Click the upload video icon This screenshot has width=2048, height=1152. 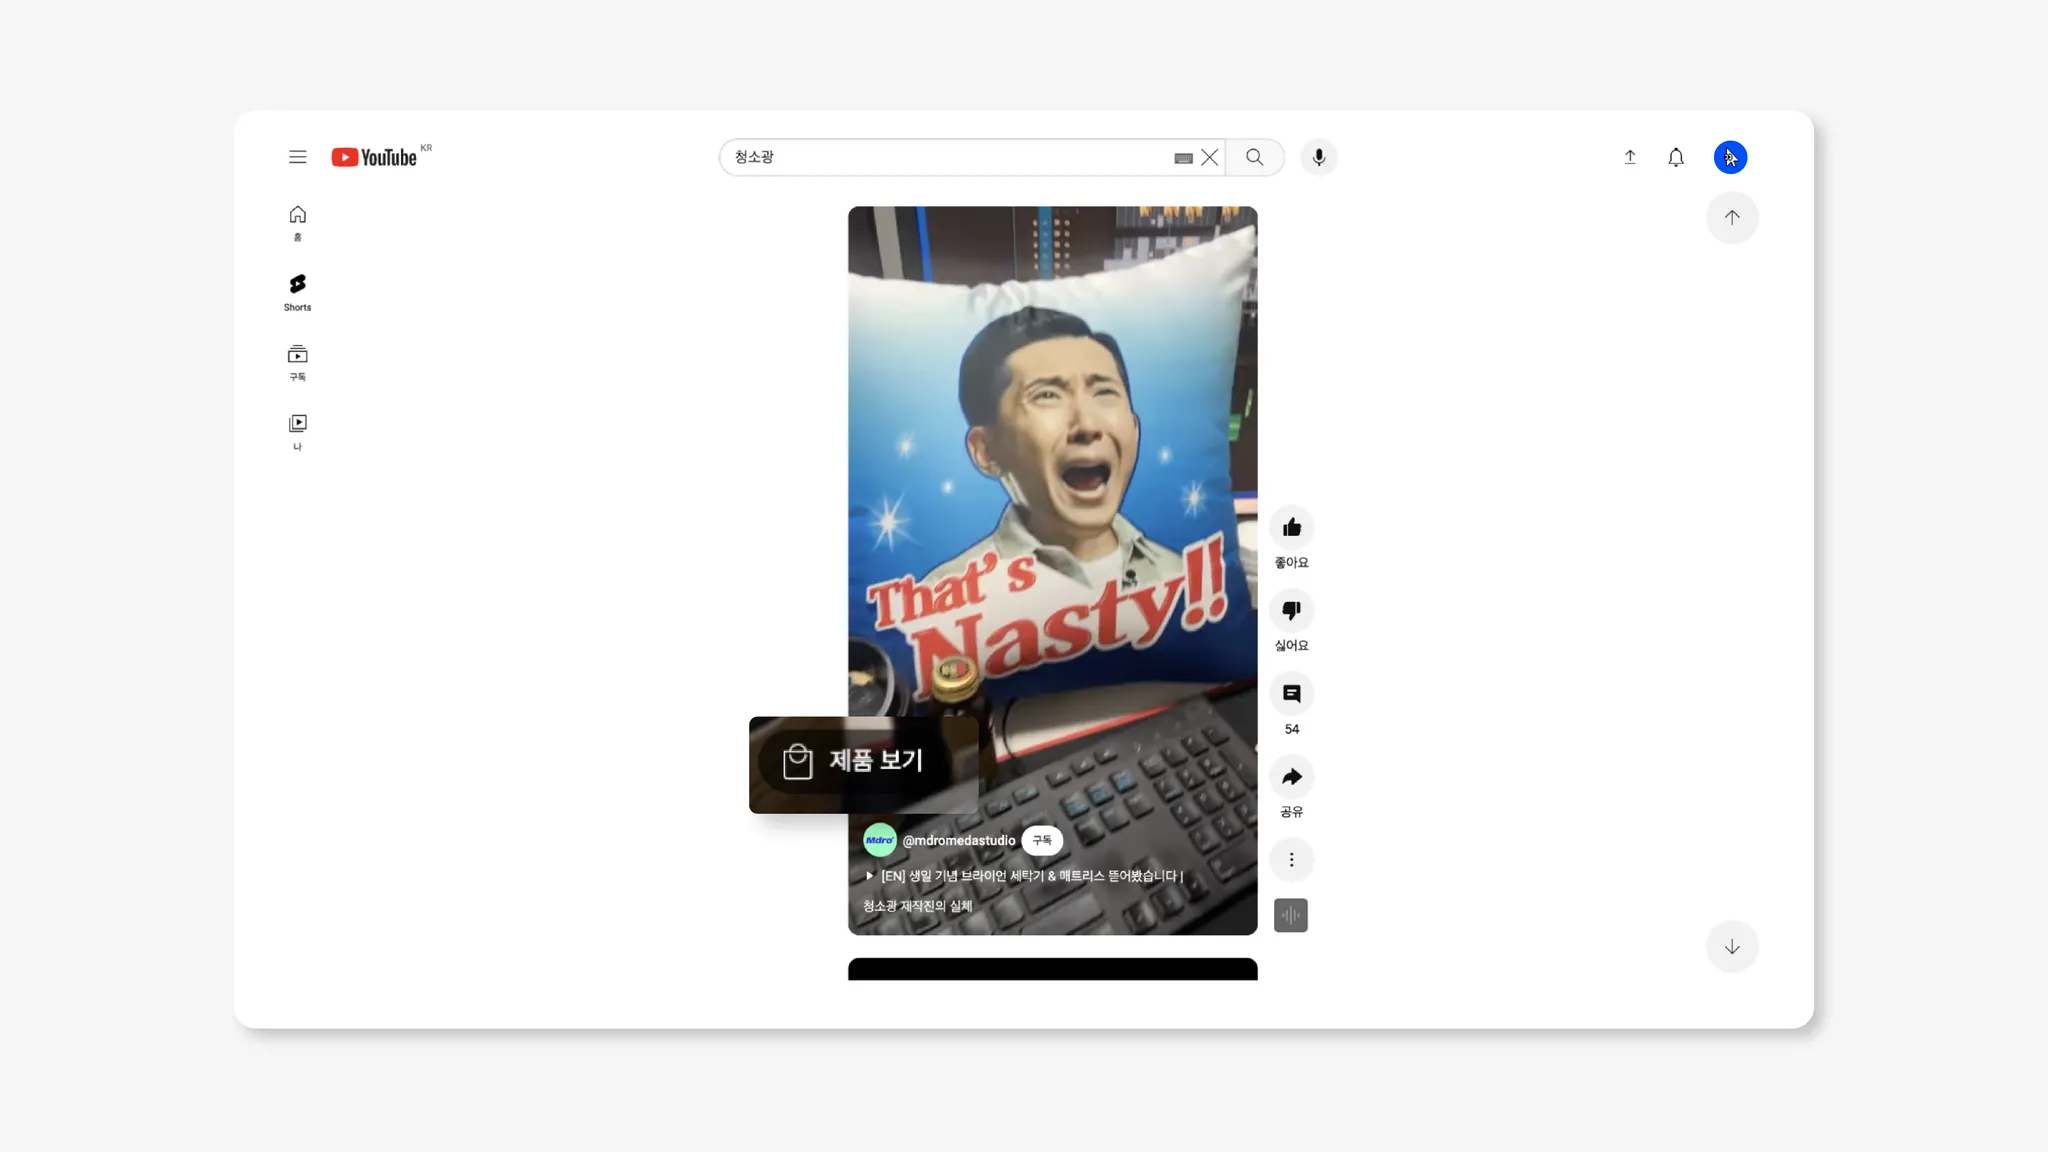click(x=1629, y=157)
